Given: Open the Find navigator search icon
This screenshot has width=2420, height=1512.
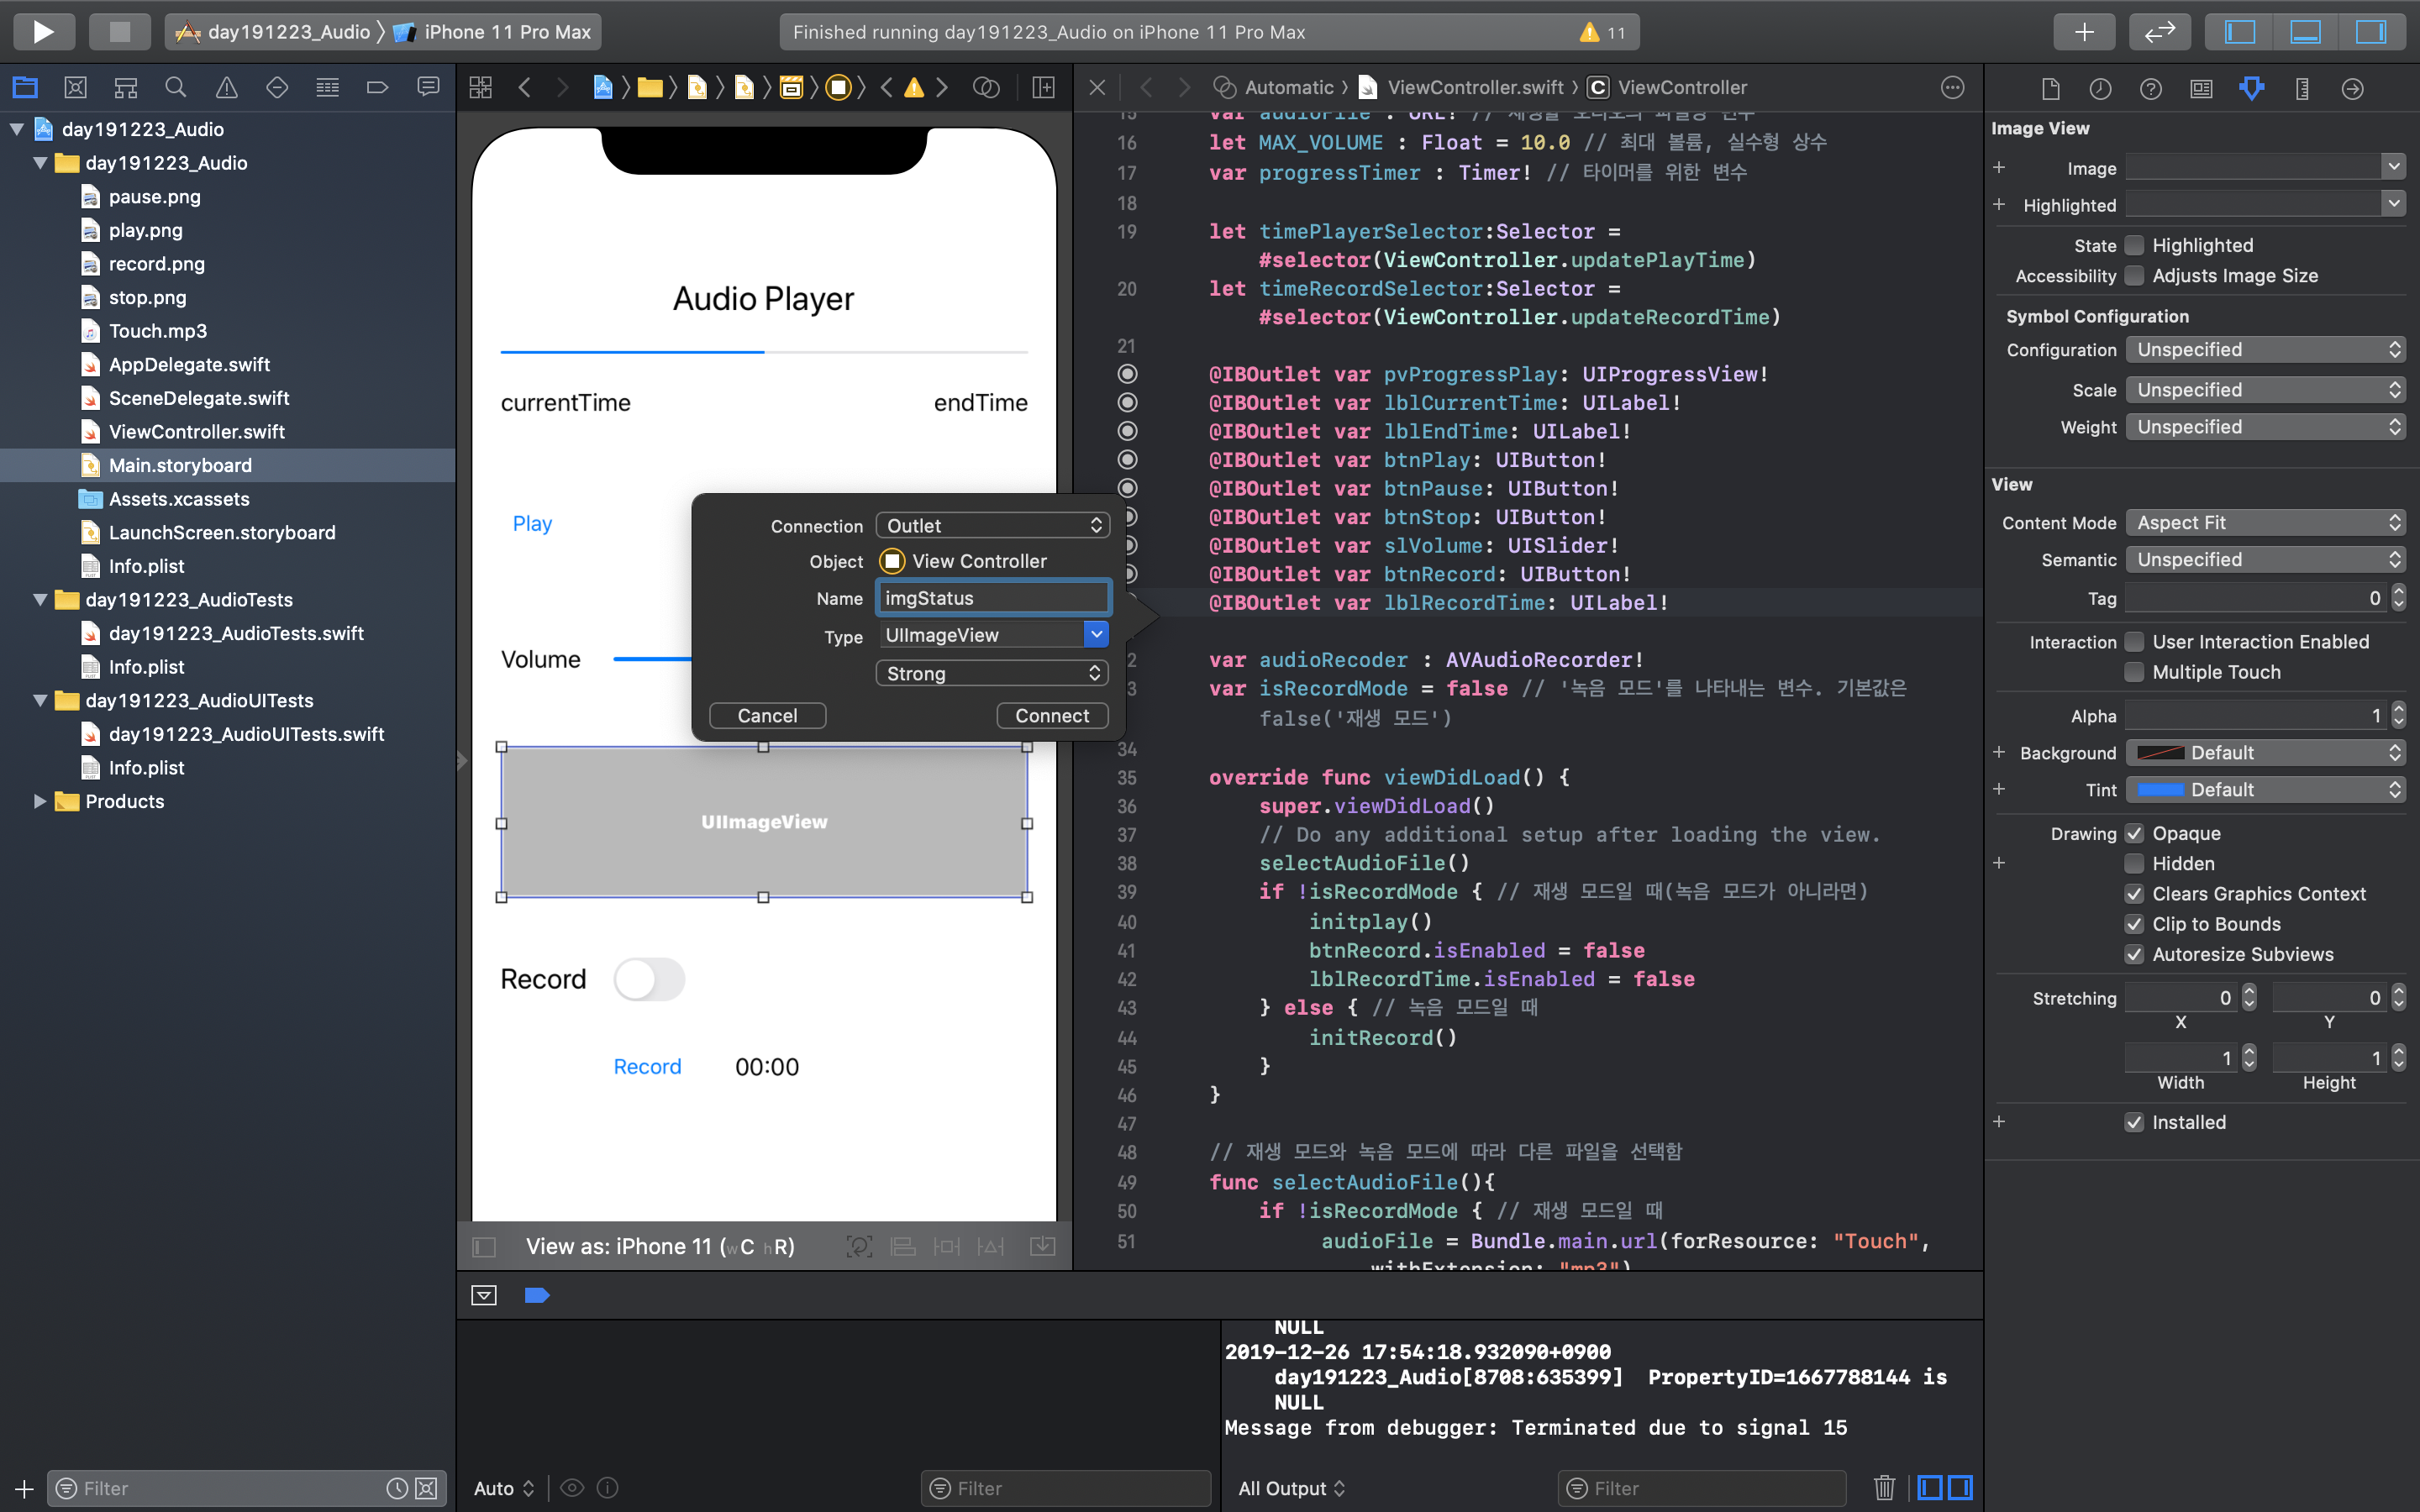Looking at the screenshot, I should tap(176, 88).
